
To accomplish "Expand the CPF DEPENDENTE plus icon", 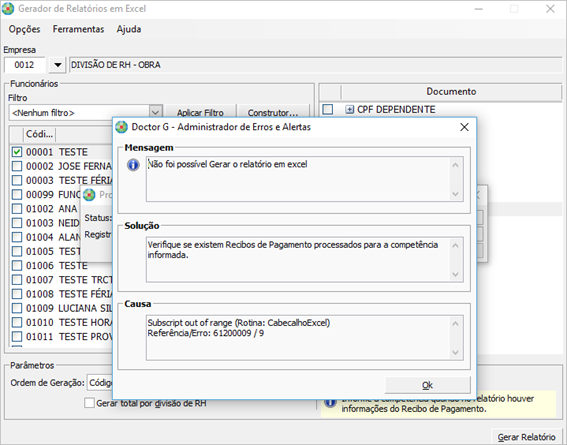I will (x=349, y=110).
